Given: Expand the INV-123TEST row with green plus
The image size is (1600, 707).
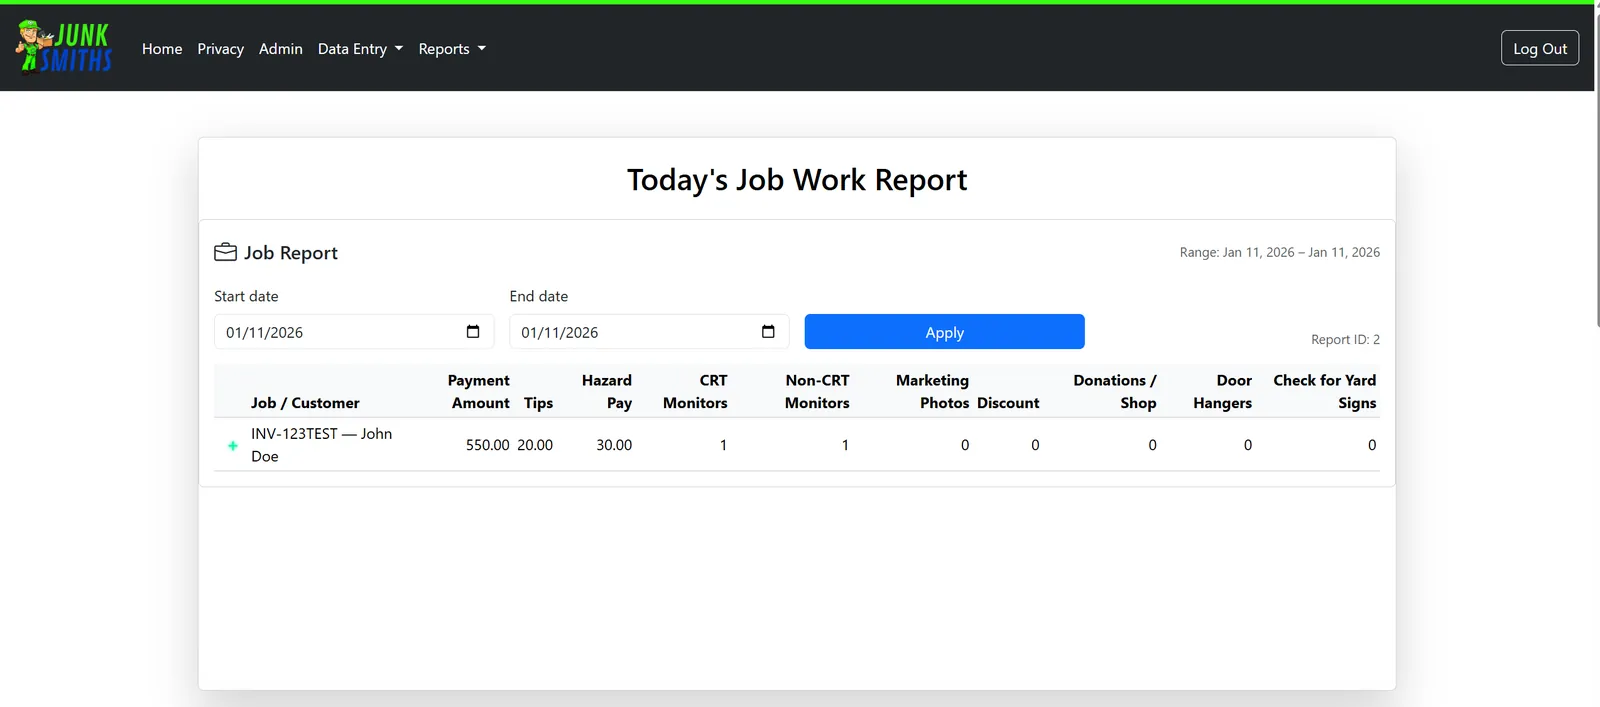Looking at the screenshot, I should 233,446.
